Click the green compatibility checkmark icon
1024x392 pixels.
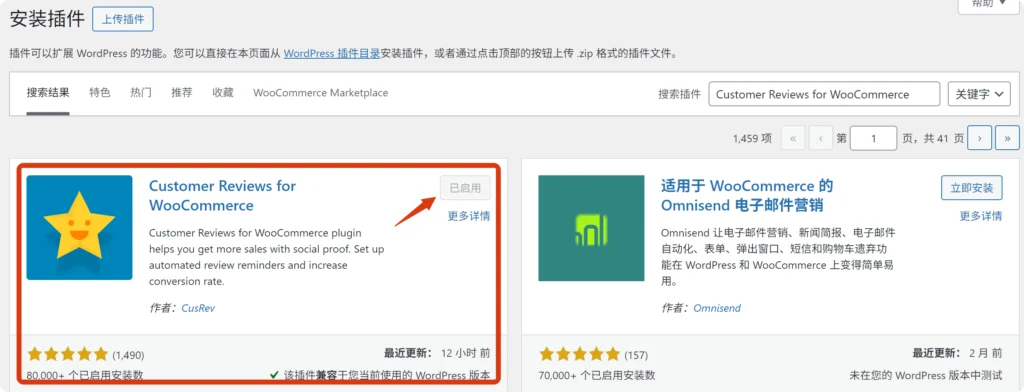[x=274, y=376]
